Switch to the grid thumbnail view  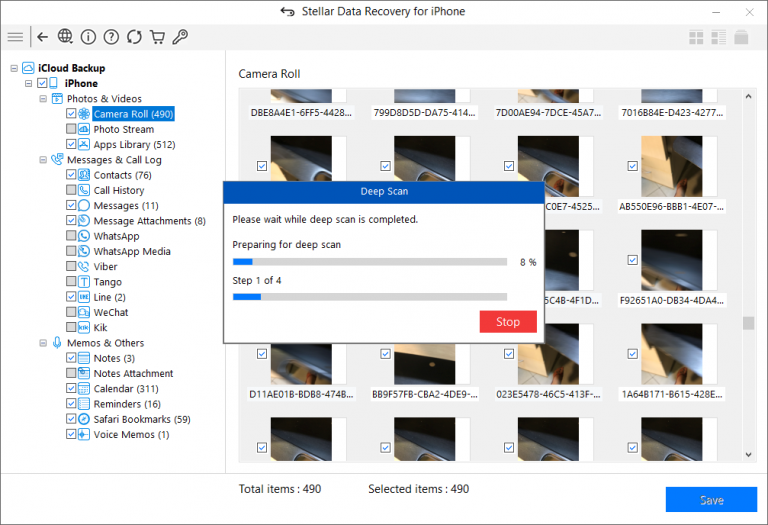[696, 37]
